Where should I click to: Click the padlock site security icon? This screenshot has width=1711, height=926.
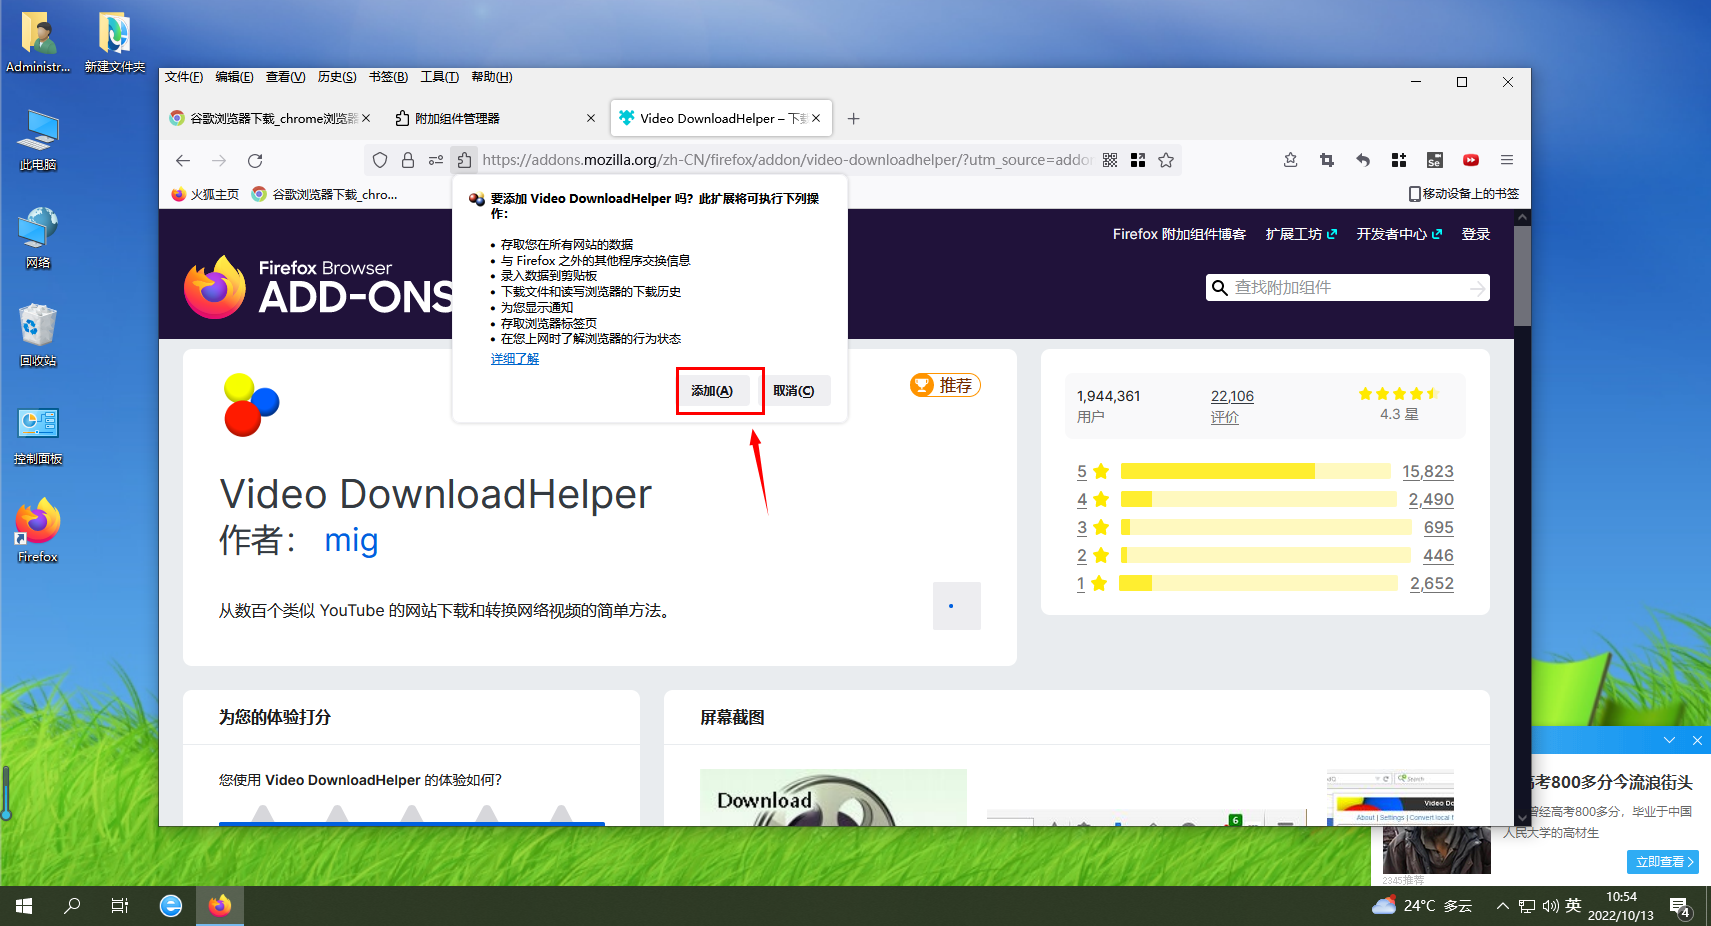pos(408,160)
